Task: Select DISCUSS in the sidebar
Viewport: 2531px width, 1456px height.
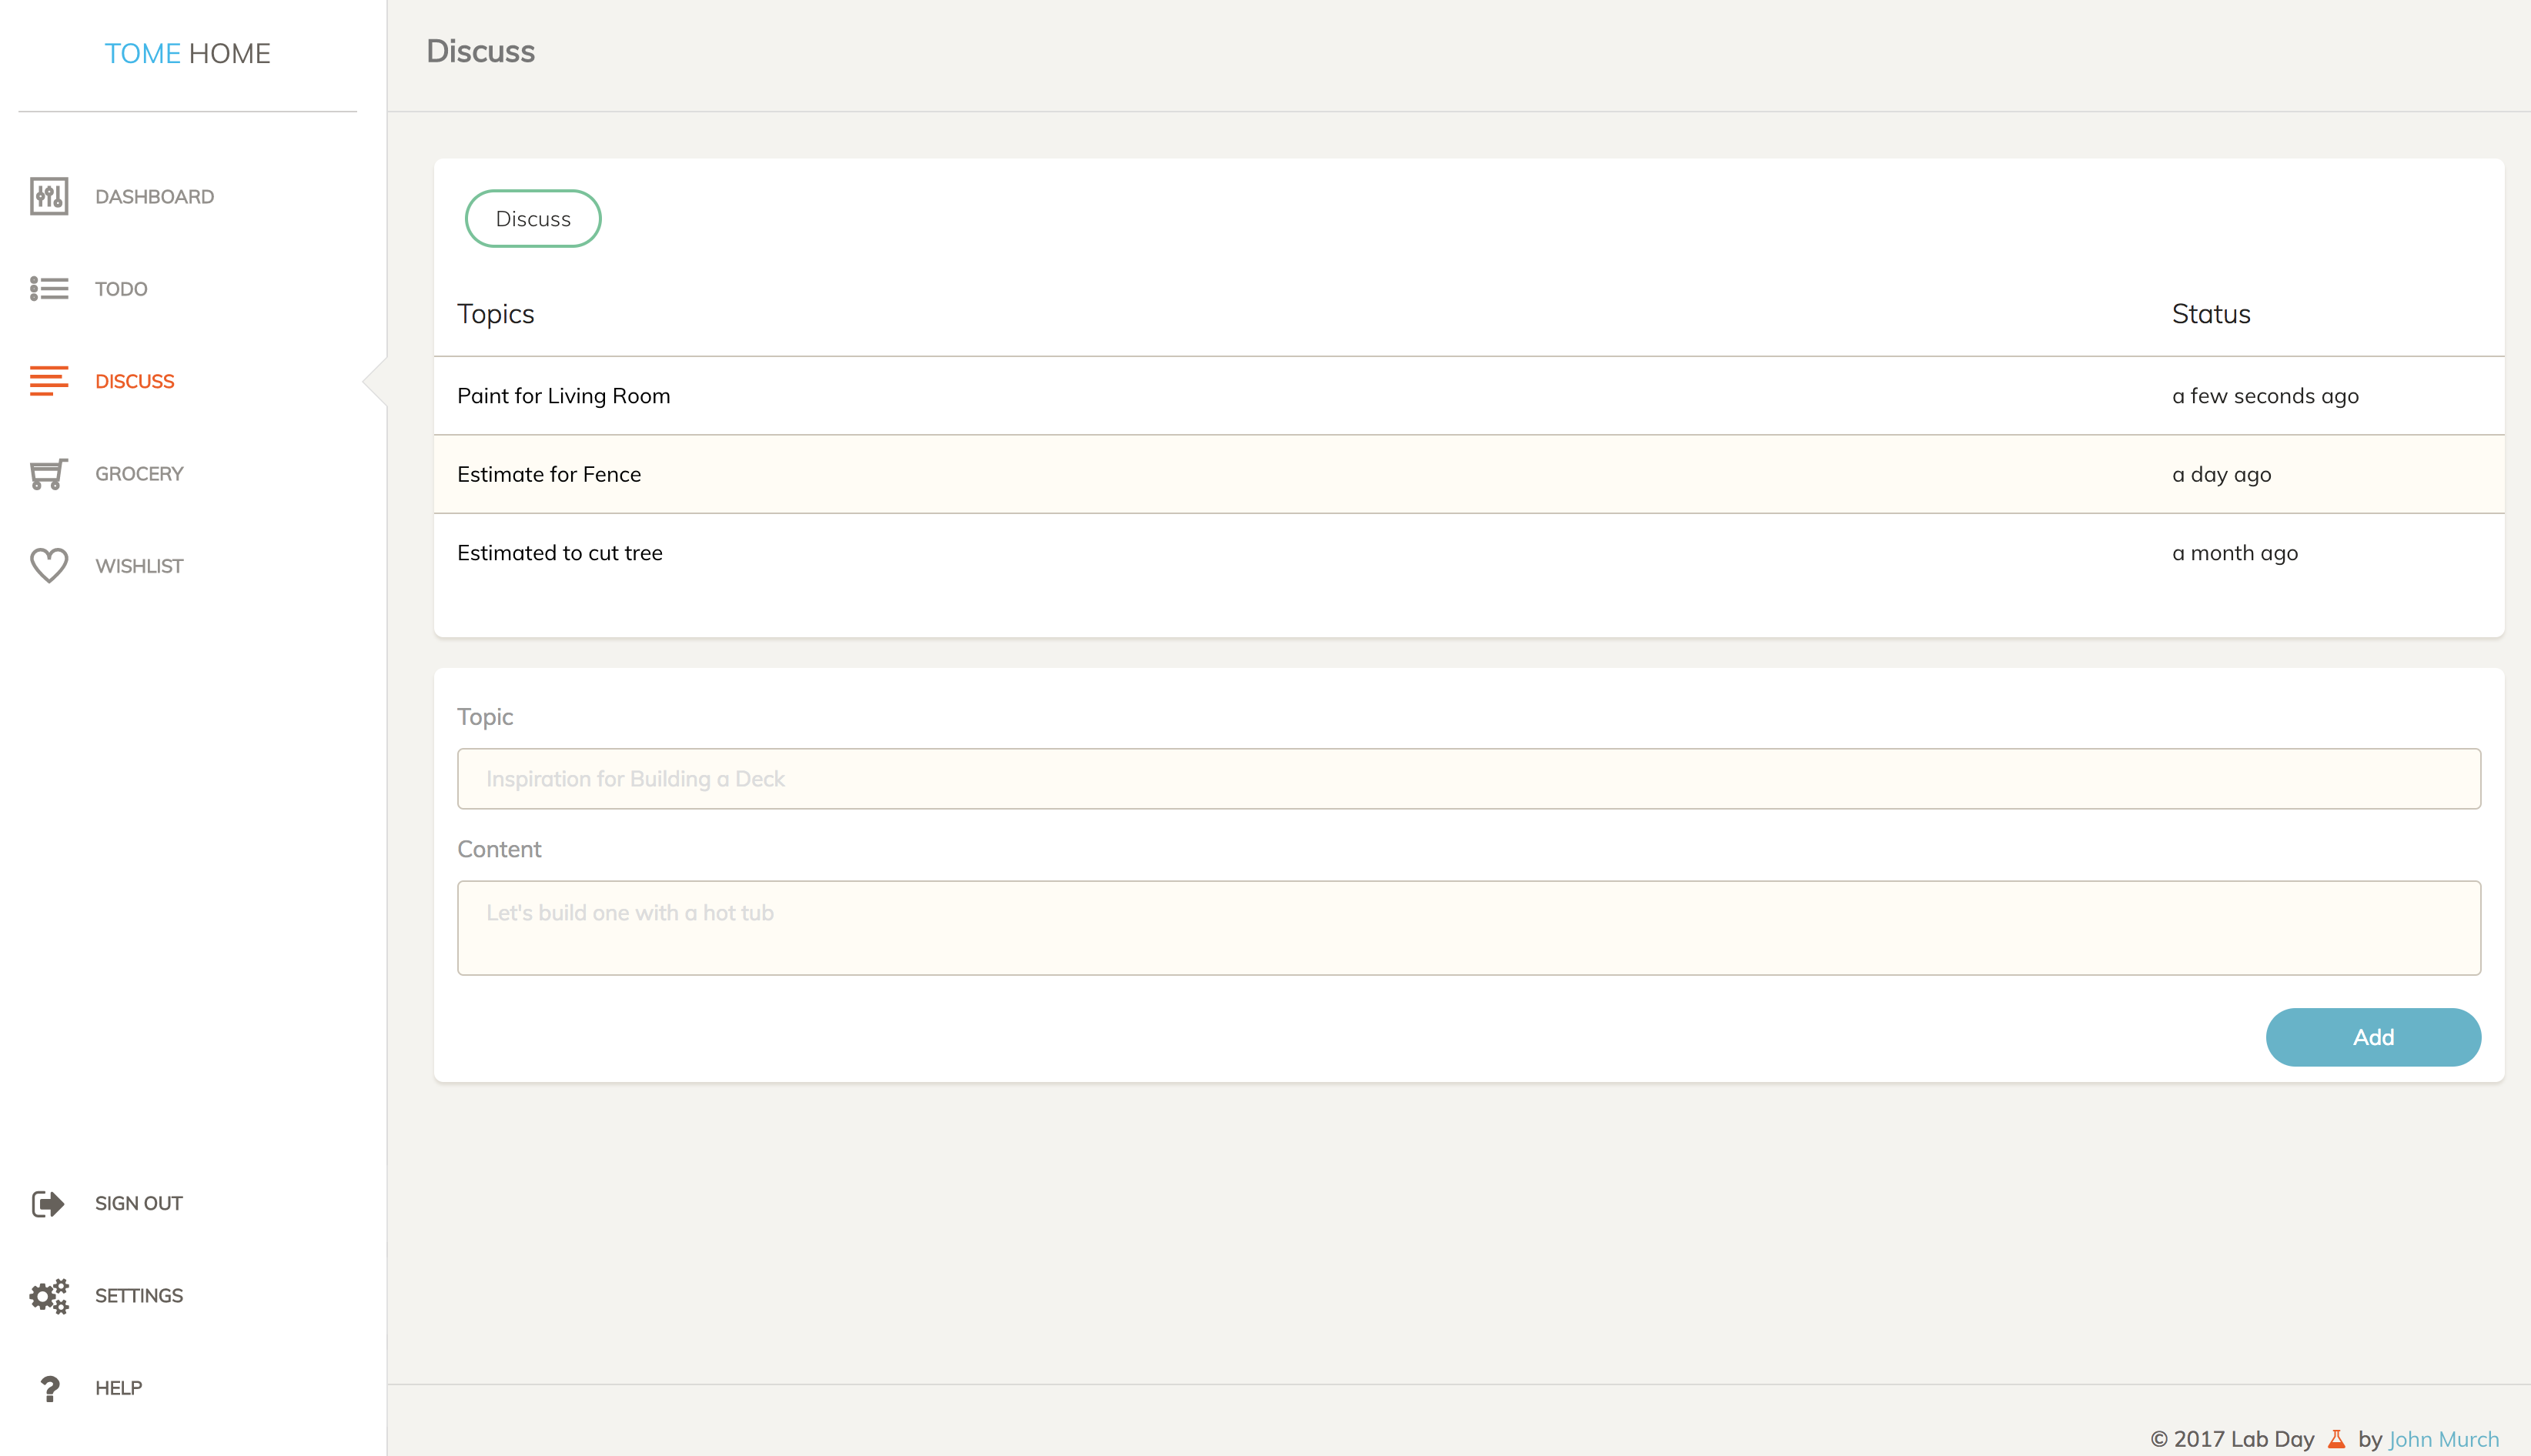Action: coord(135,381)
